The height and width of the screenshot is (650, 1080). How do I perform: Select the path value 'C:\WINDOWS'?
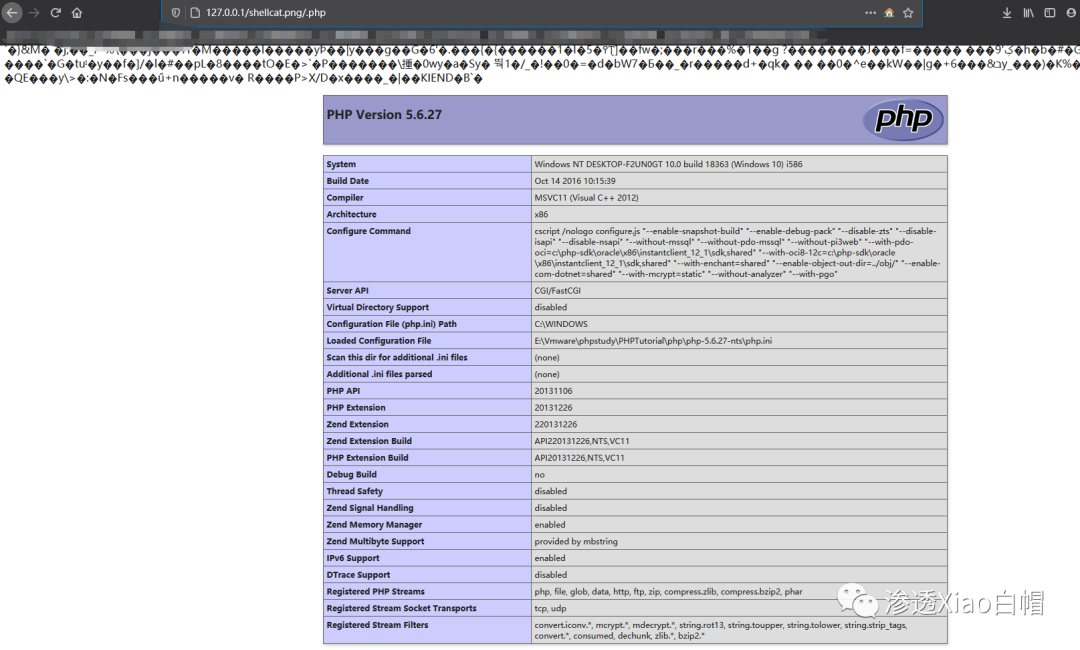point(561,324)
